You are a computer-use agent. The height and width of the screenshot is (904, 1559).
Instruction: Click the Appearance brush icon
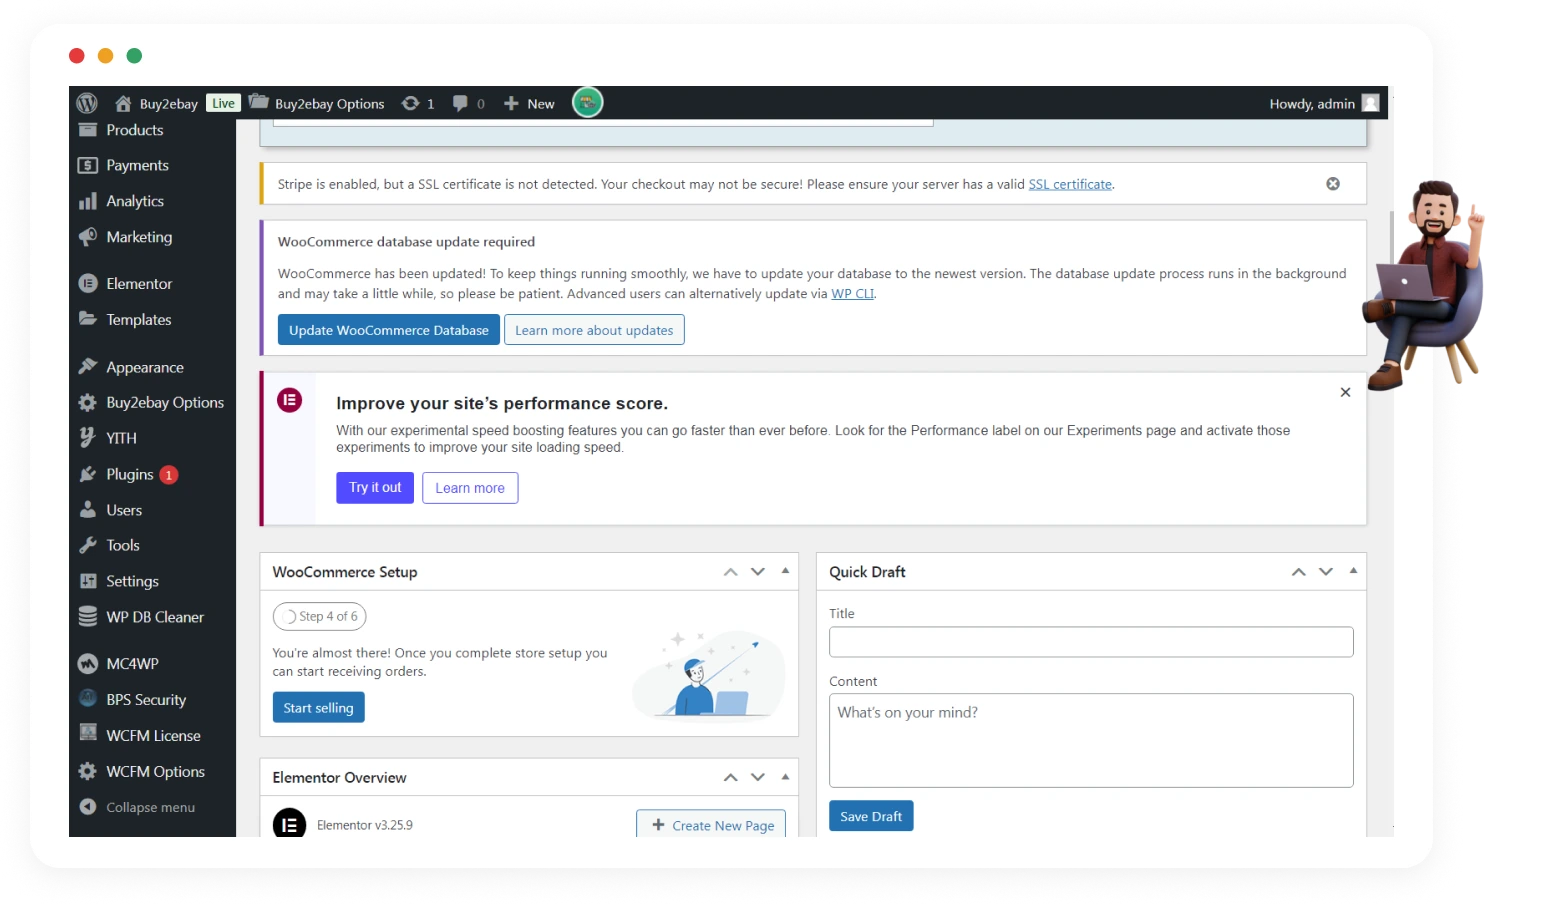(x=88, y=367)
